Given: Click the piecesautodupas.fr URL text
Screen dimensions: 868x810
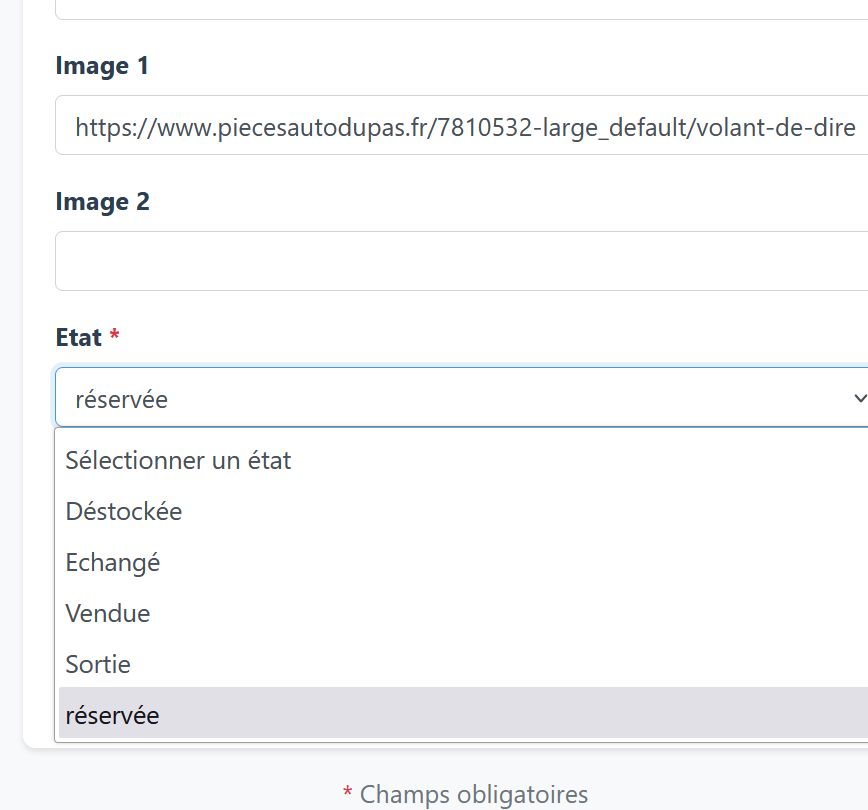Looking at the screenshot, I should click(x=465, y=127).
